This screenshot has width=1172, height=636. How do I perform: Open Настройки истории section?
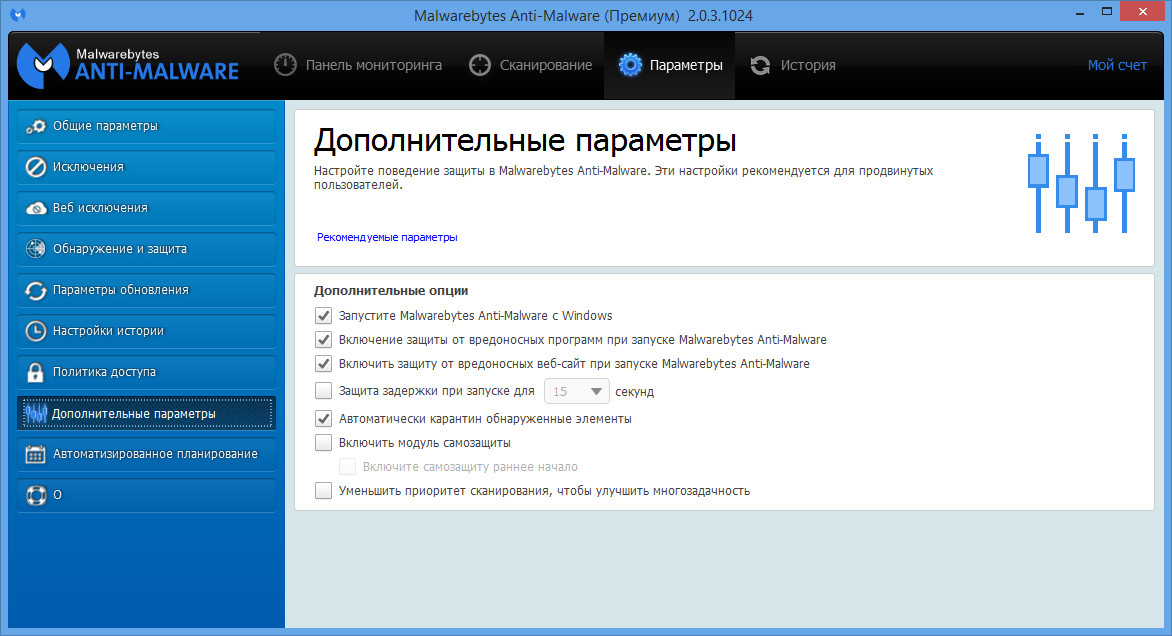click(146, 331)
